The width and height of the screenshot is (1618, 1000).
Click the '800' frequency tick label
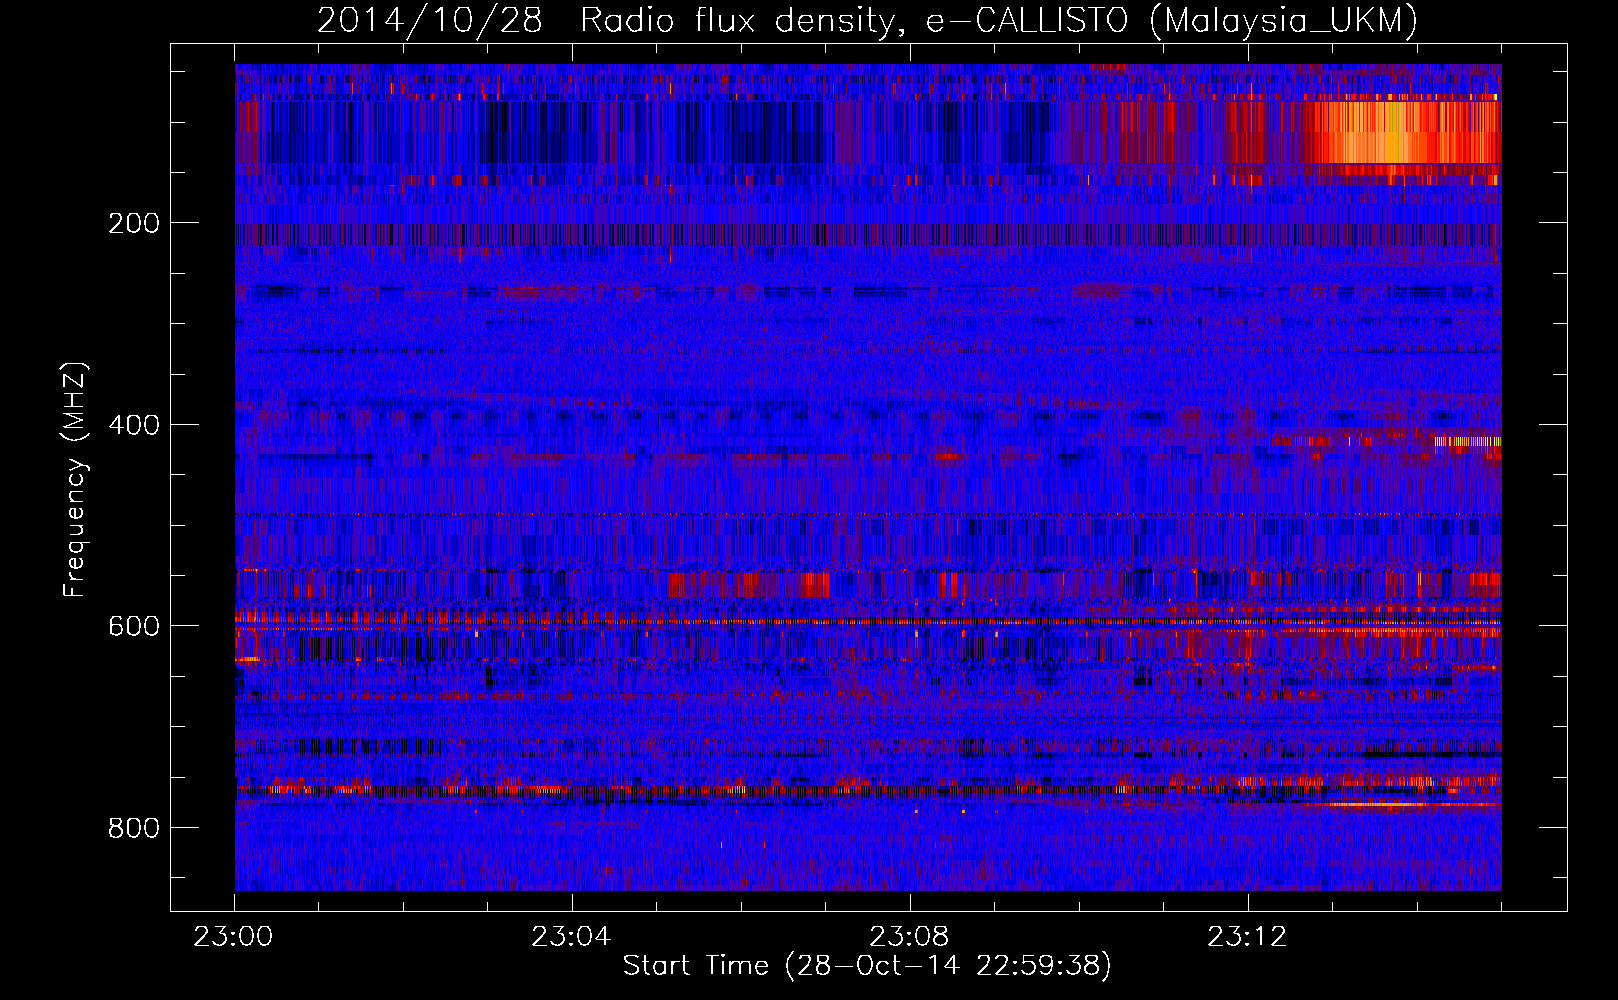pos(133,828)
